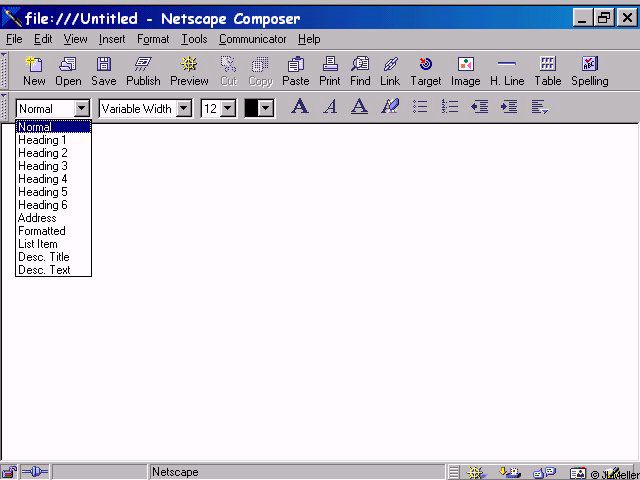Open the Edit menu

click(x=43, y=39)
